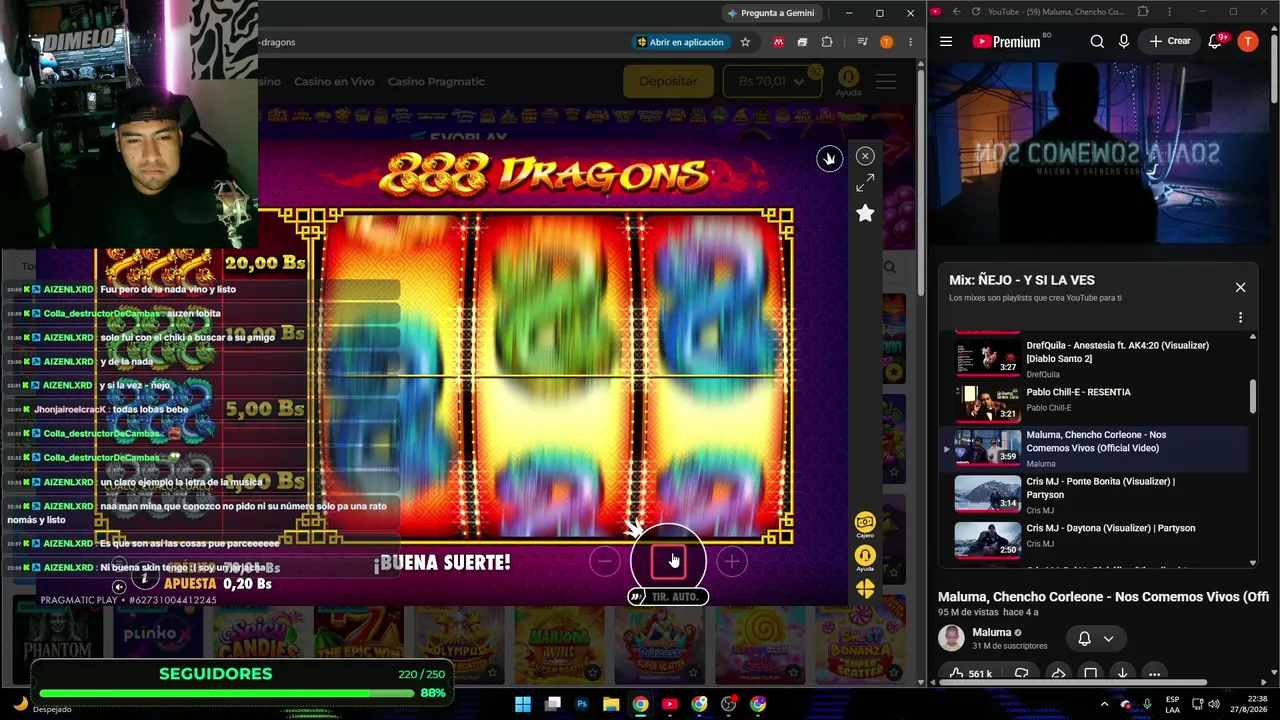1280x720 pixels.
Task: Open the Bs 70,01 balance dropdown
Action: tap(772, 81)
